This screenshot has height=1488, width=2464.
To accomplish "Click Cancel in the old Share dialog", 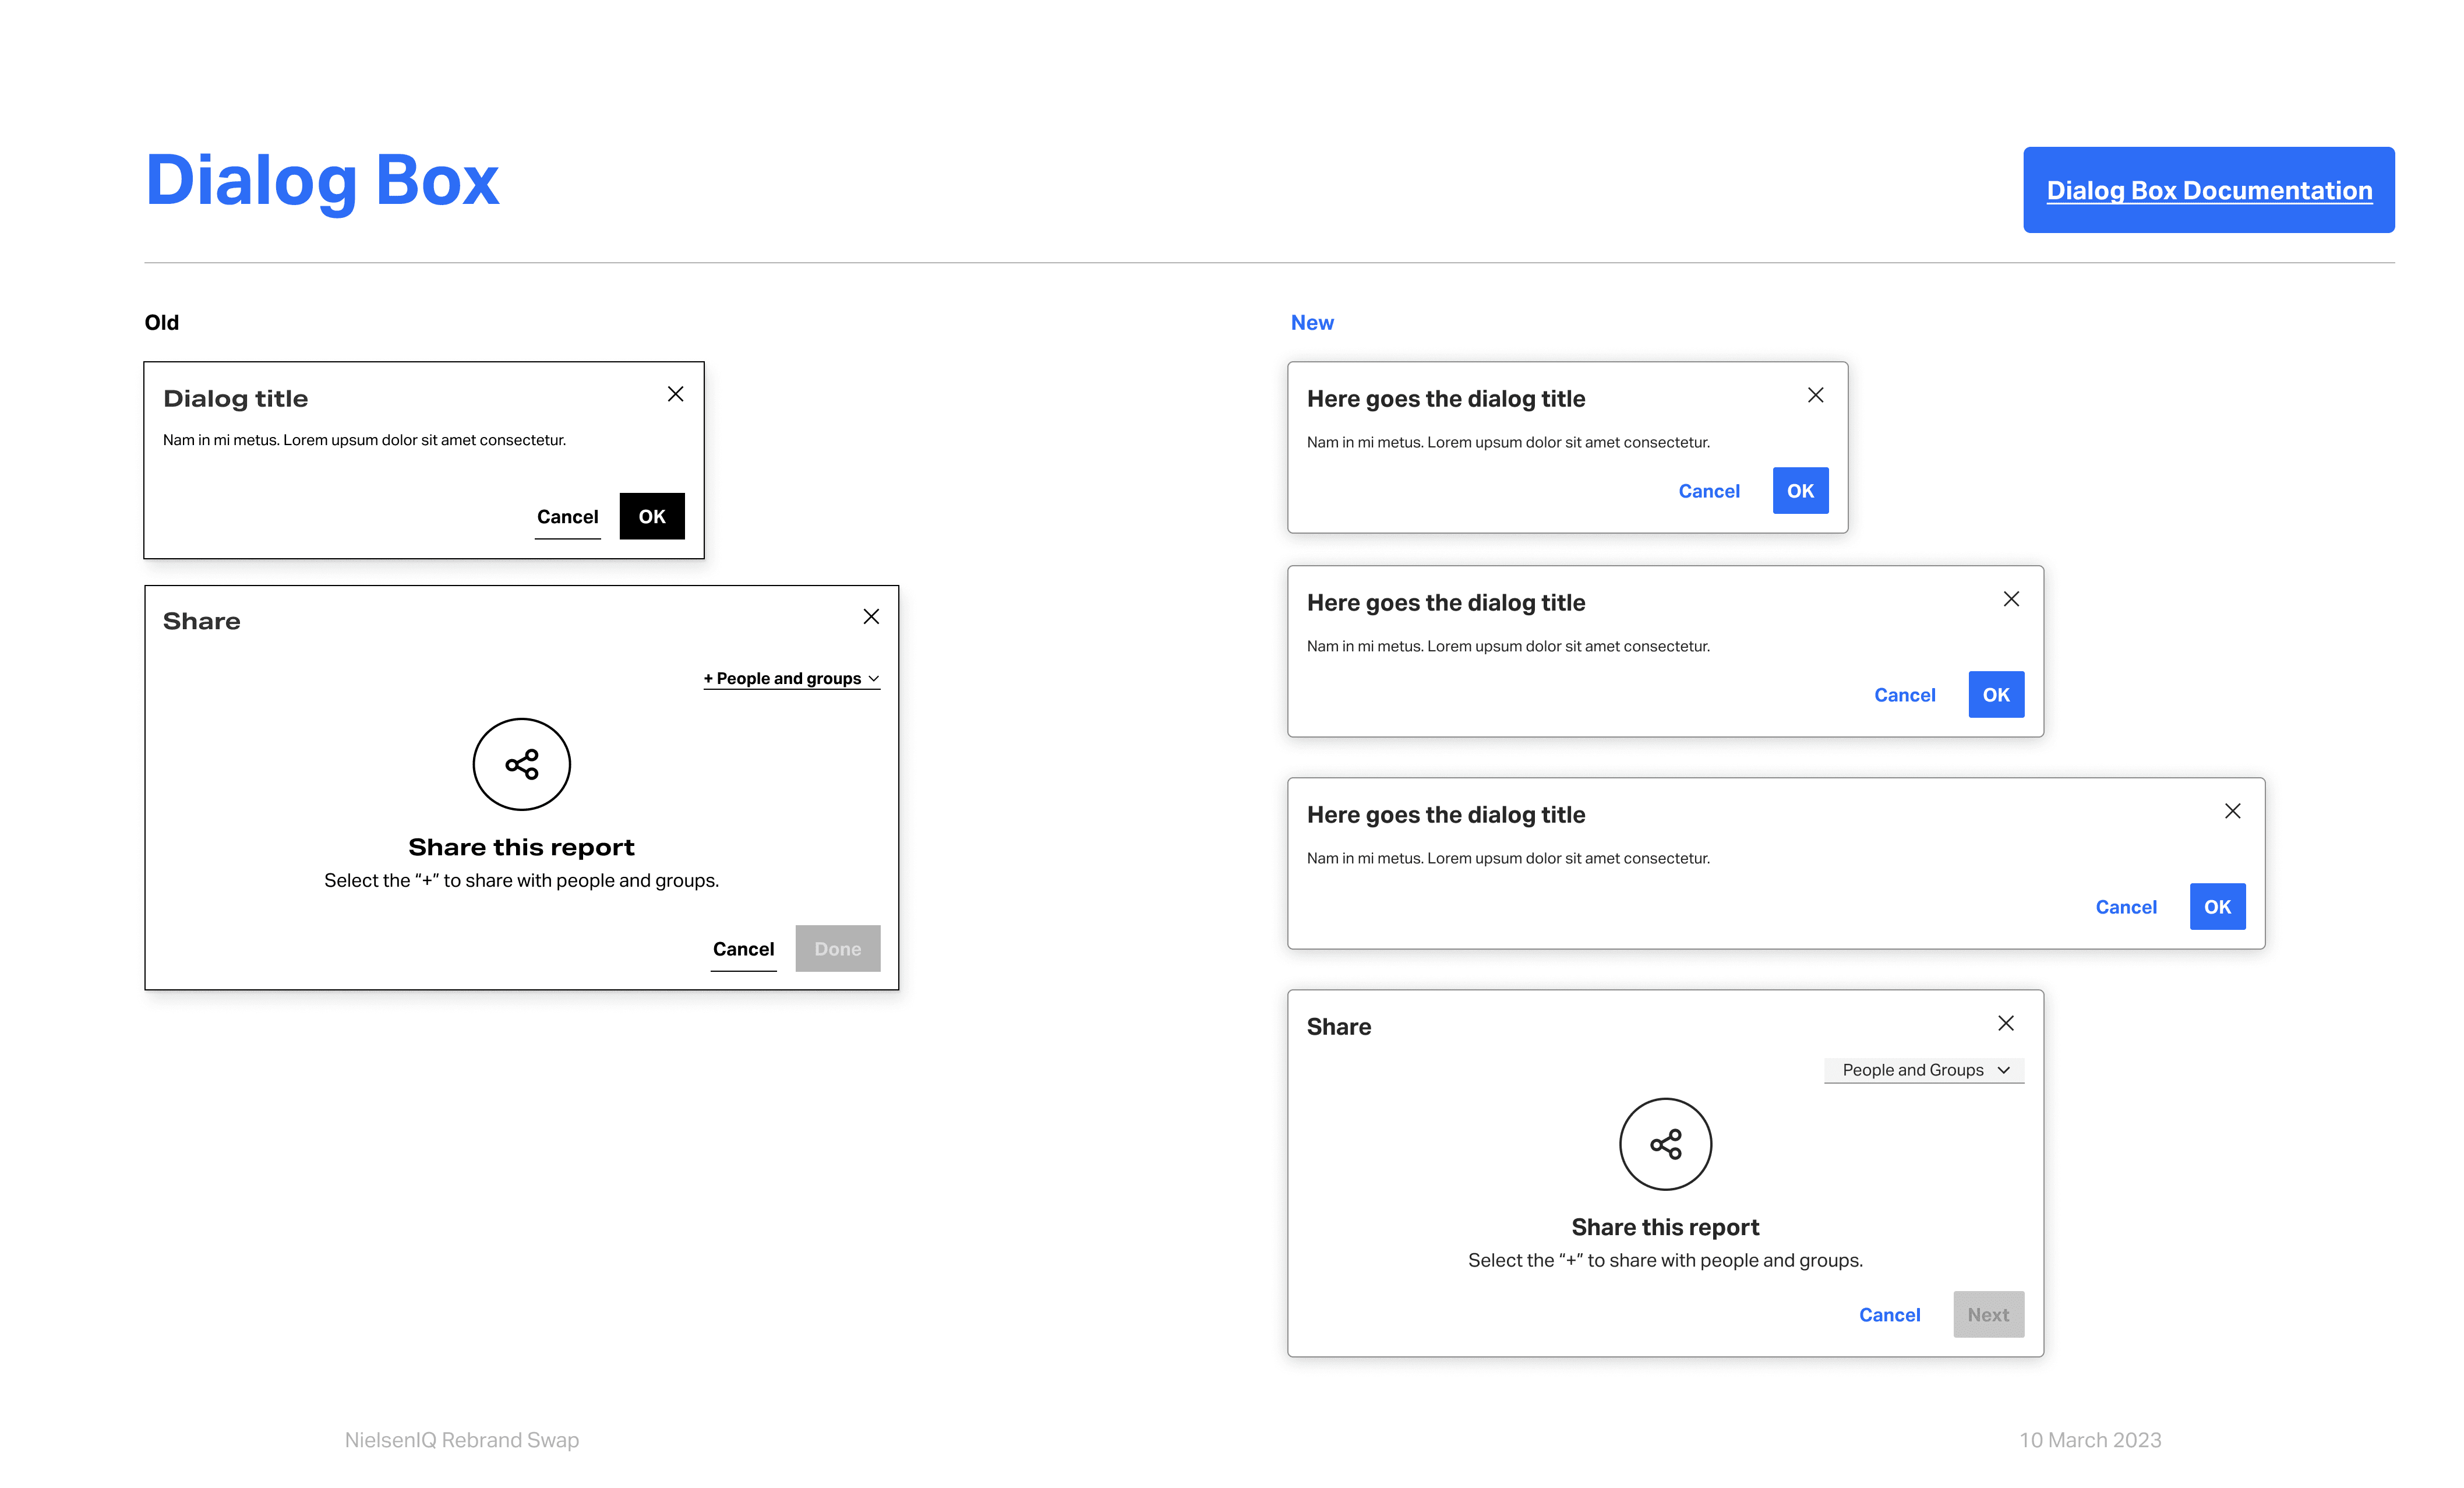I will tap(743, 949).
